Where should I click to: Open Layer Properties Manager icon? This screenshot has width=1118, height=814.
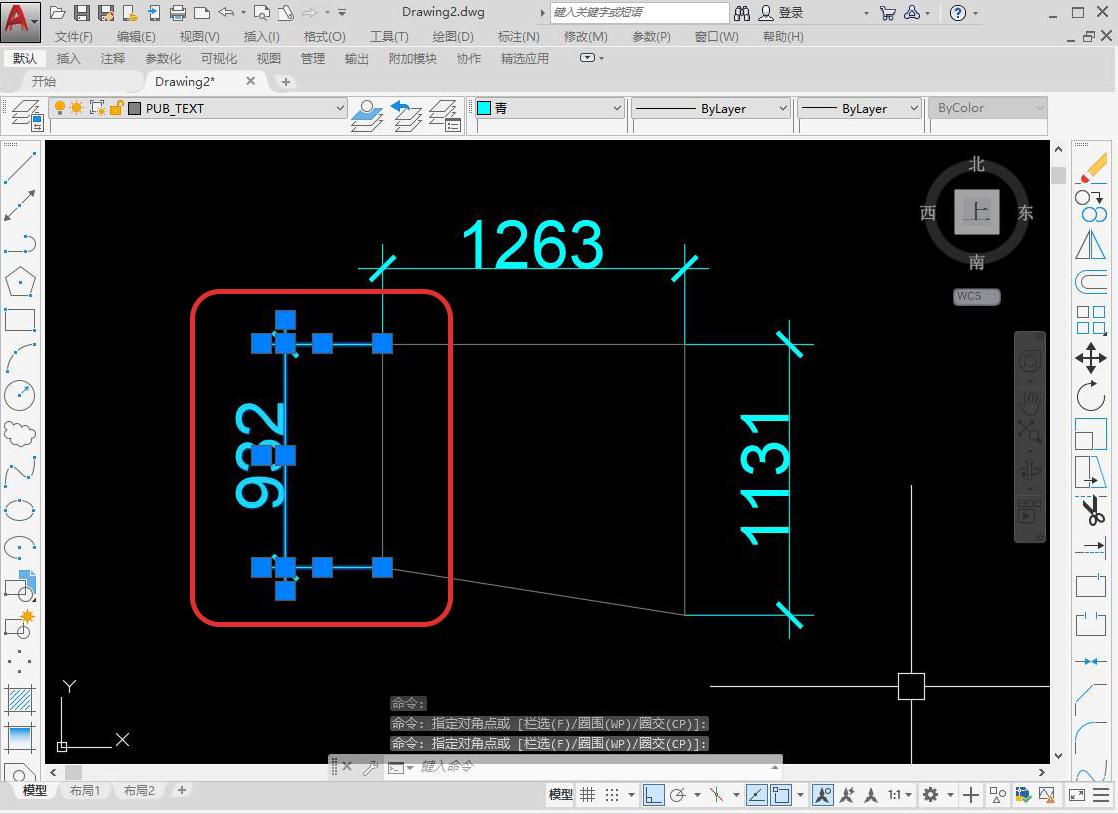[x=24, y=115]
